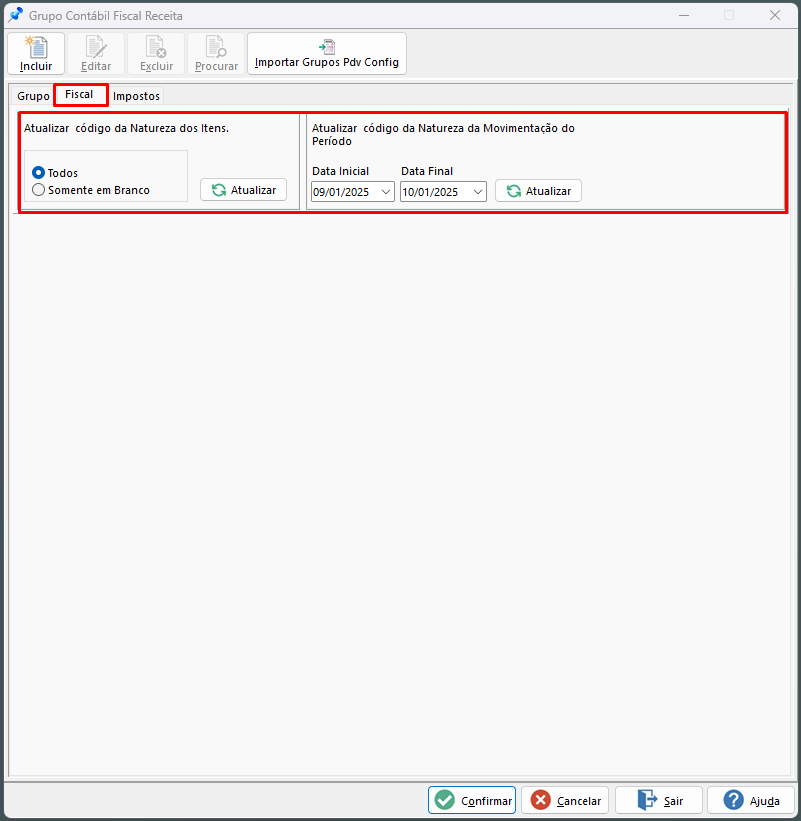
Task: Click the Cancelar button
Action: coord(565,800)
